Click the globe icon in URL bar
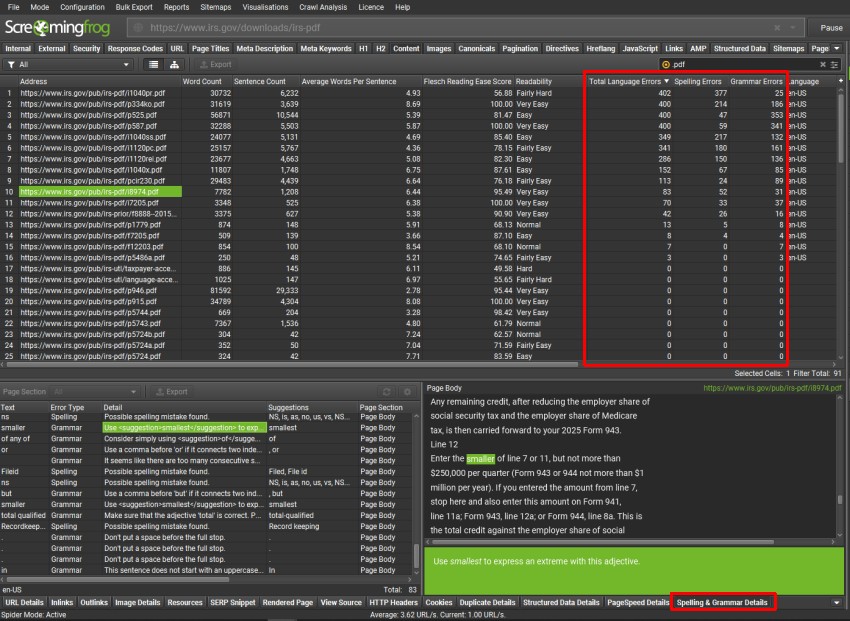Image resolution: width=850 pixels, height=621 pixels. (x=138, y=28)
